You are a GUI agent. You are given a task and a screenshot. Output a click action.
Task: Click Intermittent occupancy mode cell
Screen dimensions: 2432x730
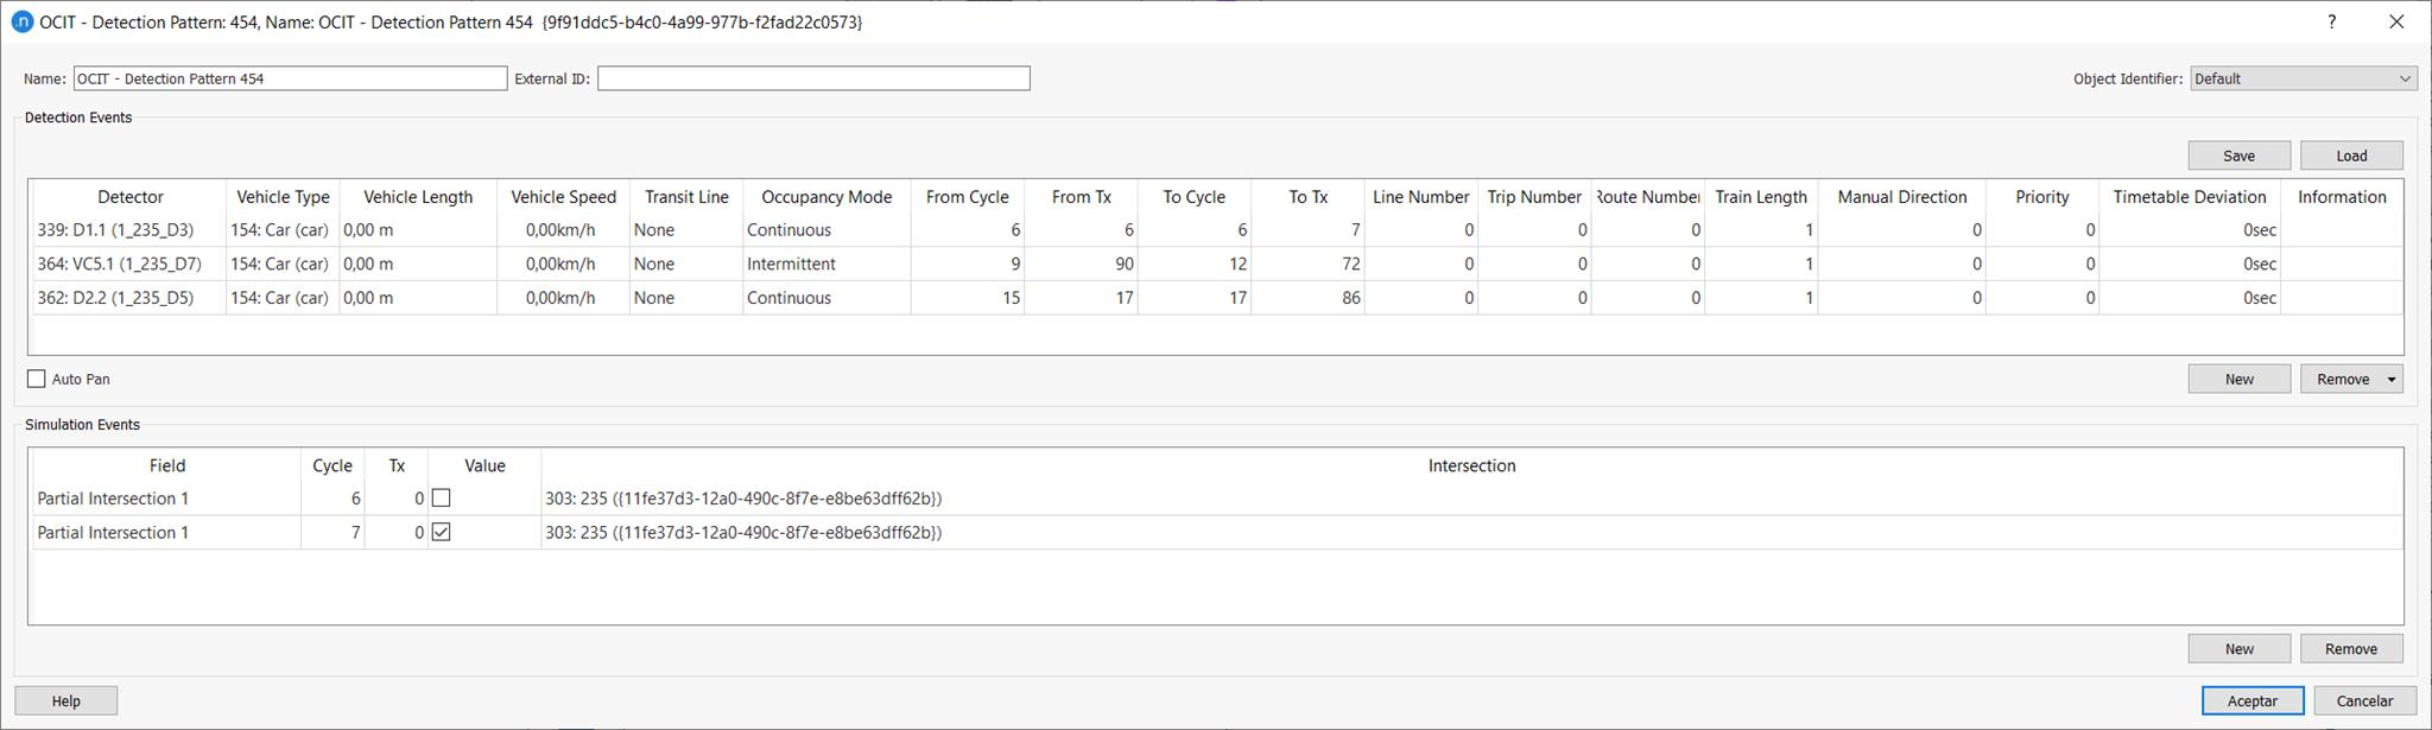826,264
